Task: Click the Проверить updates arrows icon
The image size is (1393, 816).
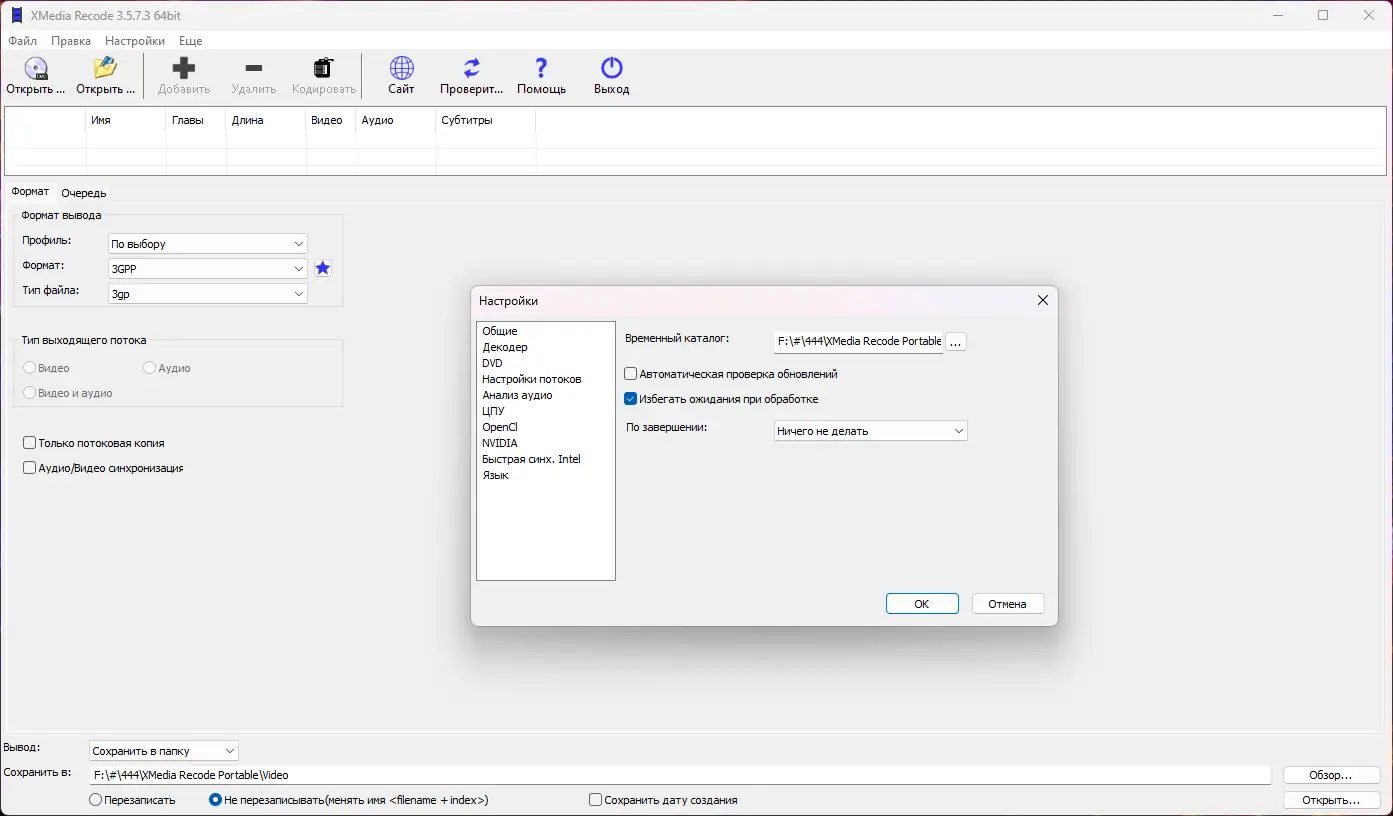Action: click(471, 69)
